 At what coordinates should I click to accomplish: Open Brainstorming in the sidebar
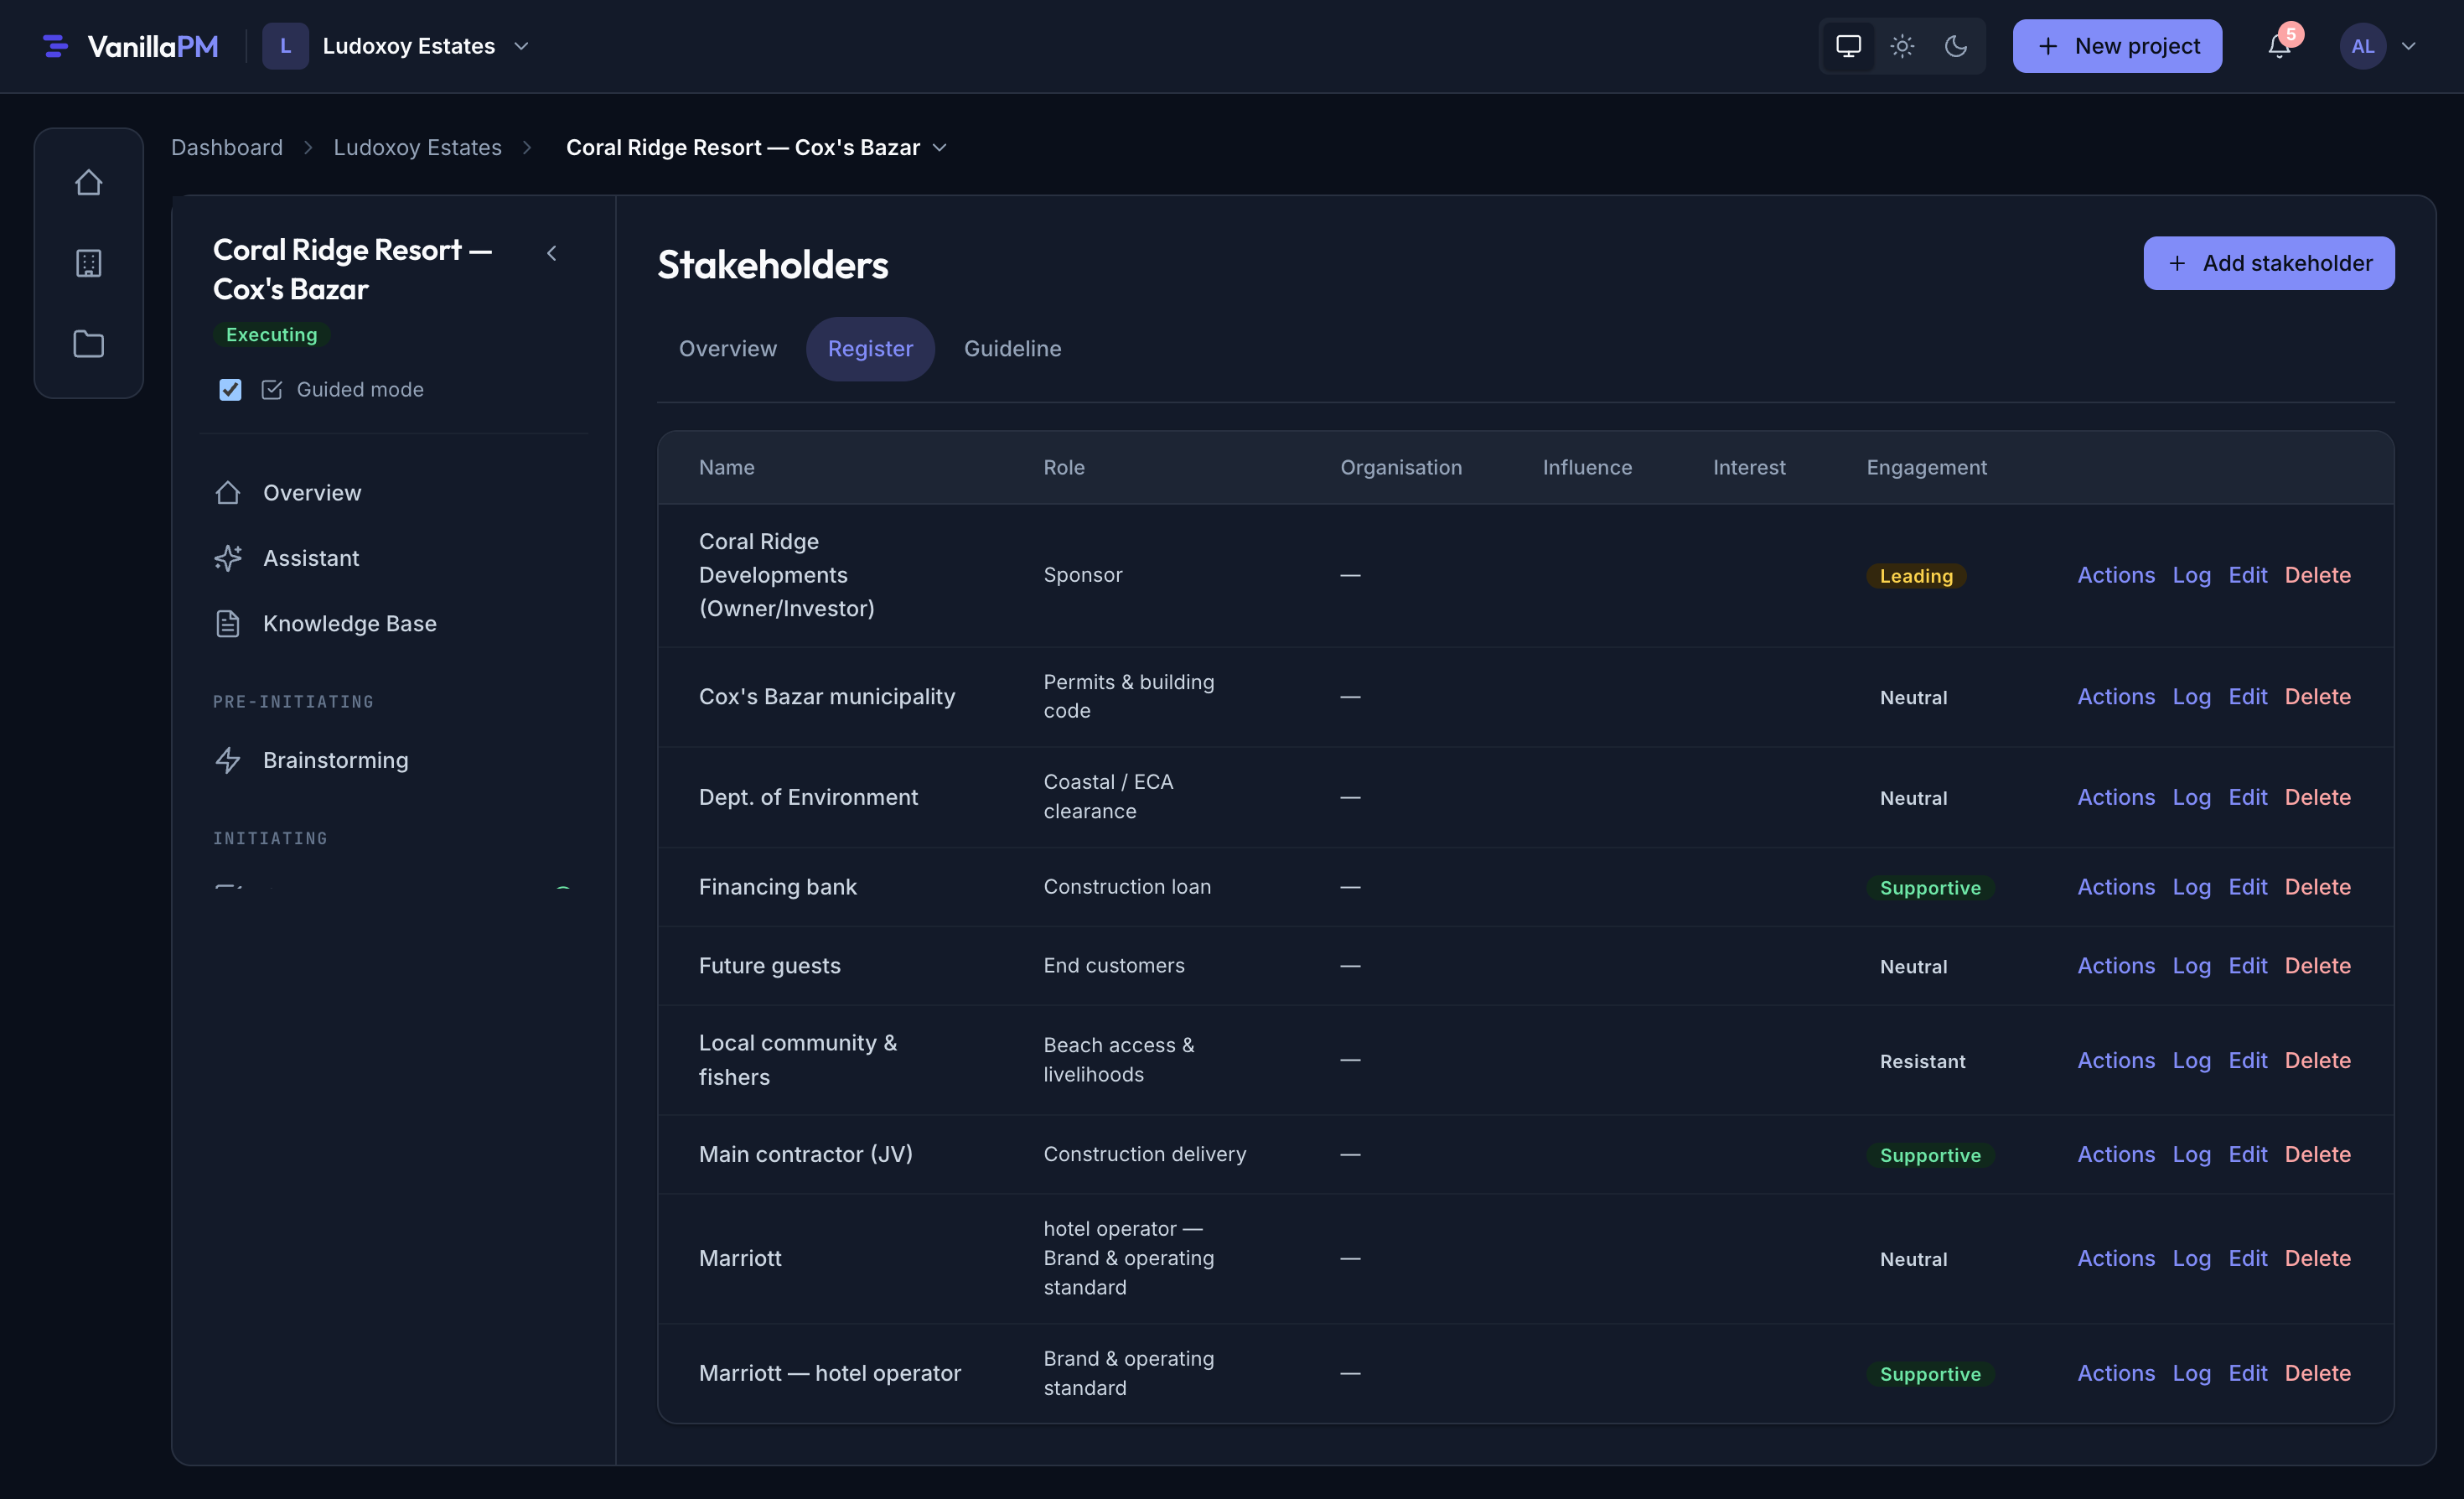(394, 760)
